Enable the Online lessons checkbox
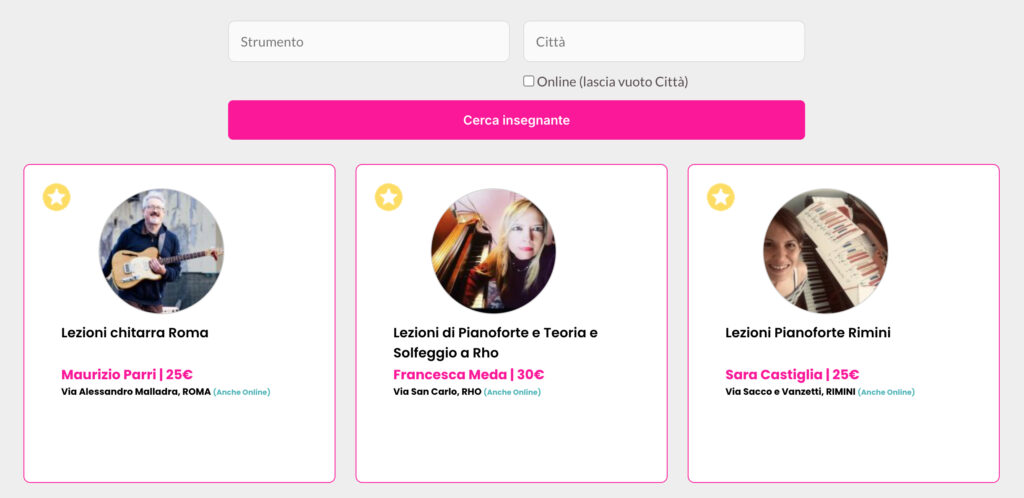 [528, 81]
